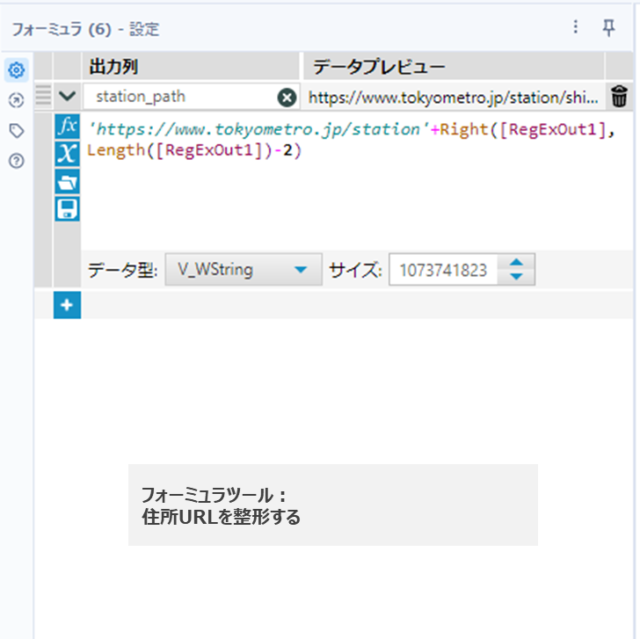The height and width of the screenshot is (639, 640).
Task: Pin the configuration panel
Action: [609, 28]
